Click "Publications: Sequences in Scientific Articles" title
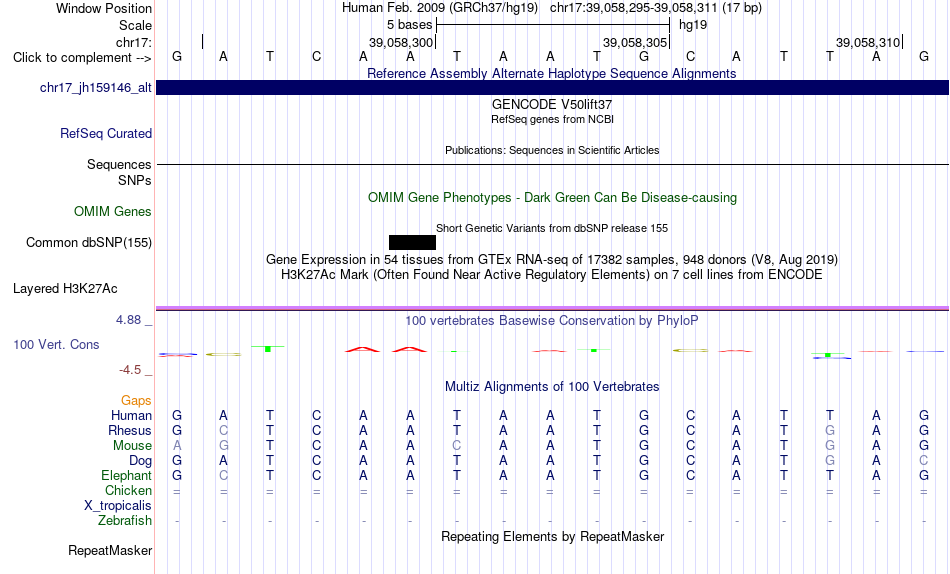This screenshot has height=574, width=950. pos(552,150)
